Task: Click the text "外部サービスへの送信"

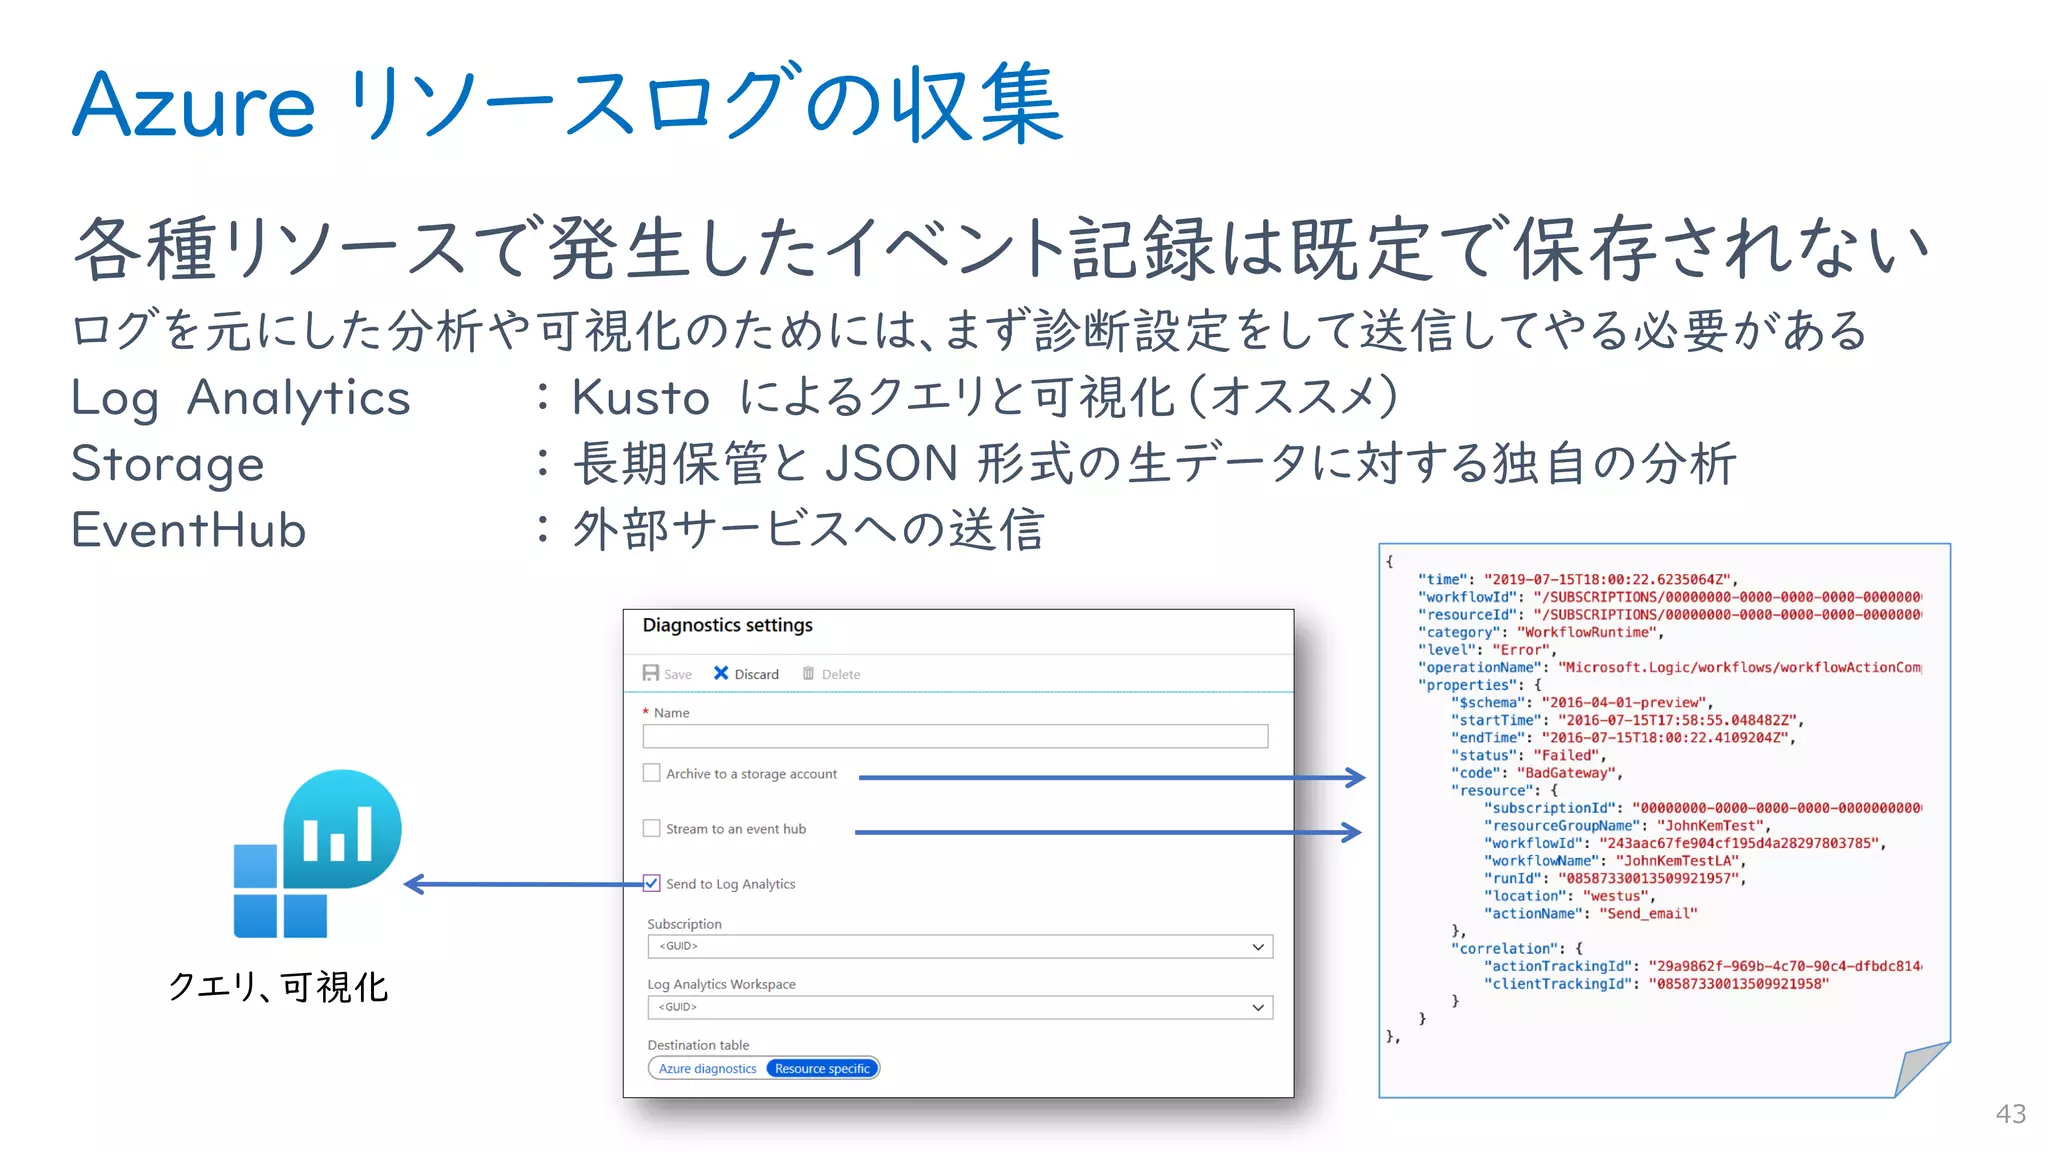Action: coord(809,530)
